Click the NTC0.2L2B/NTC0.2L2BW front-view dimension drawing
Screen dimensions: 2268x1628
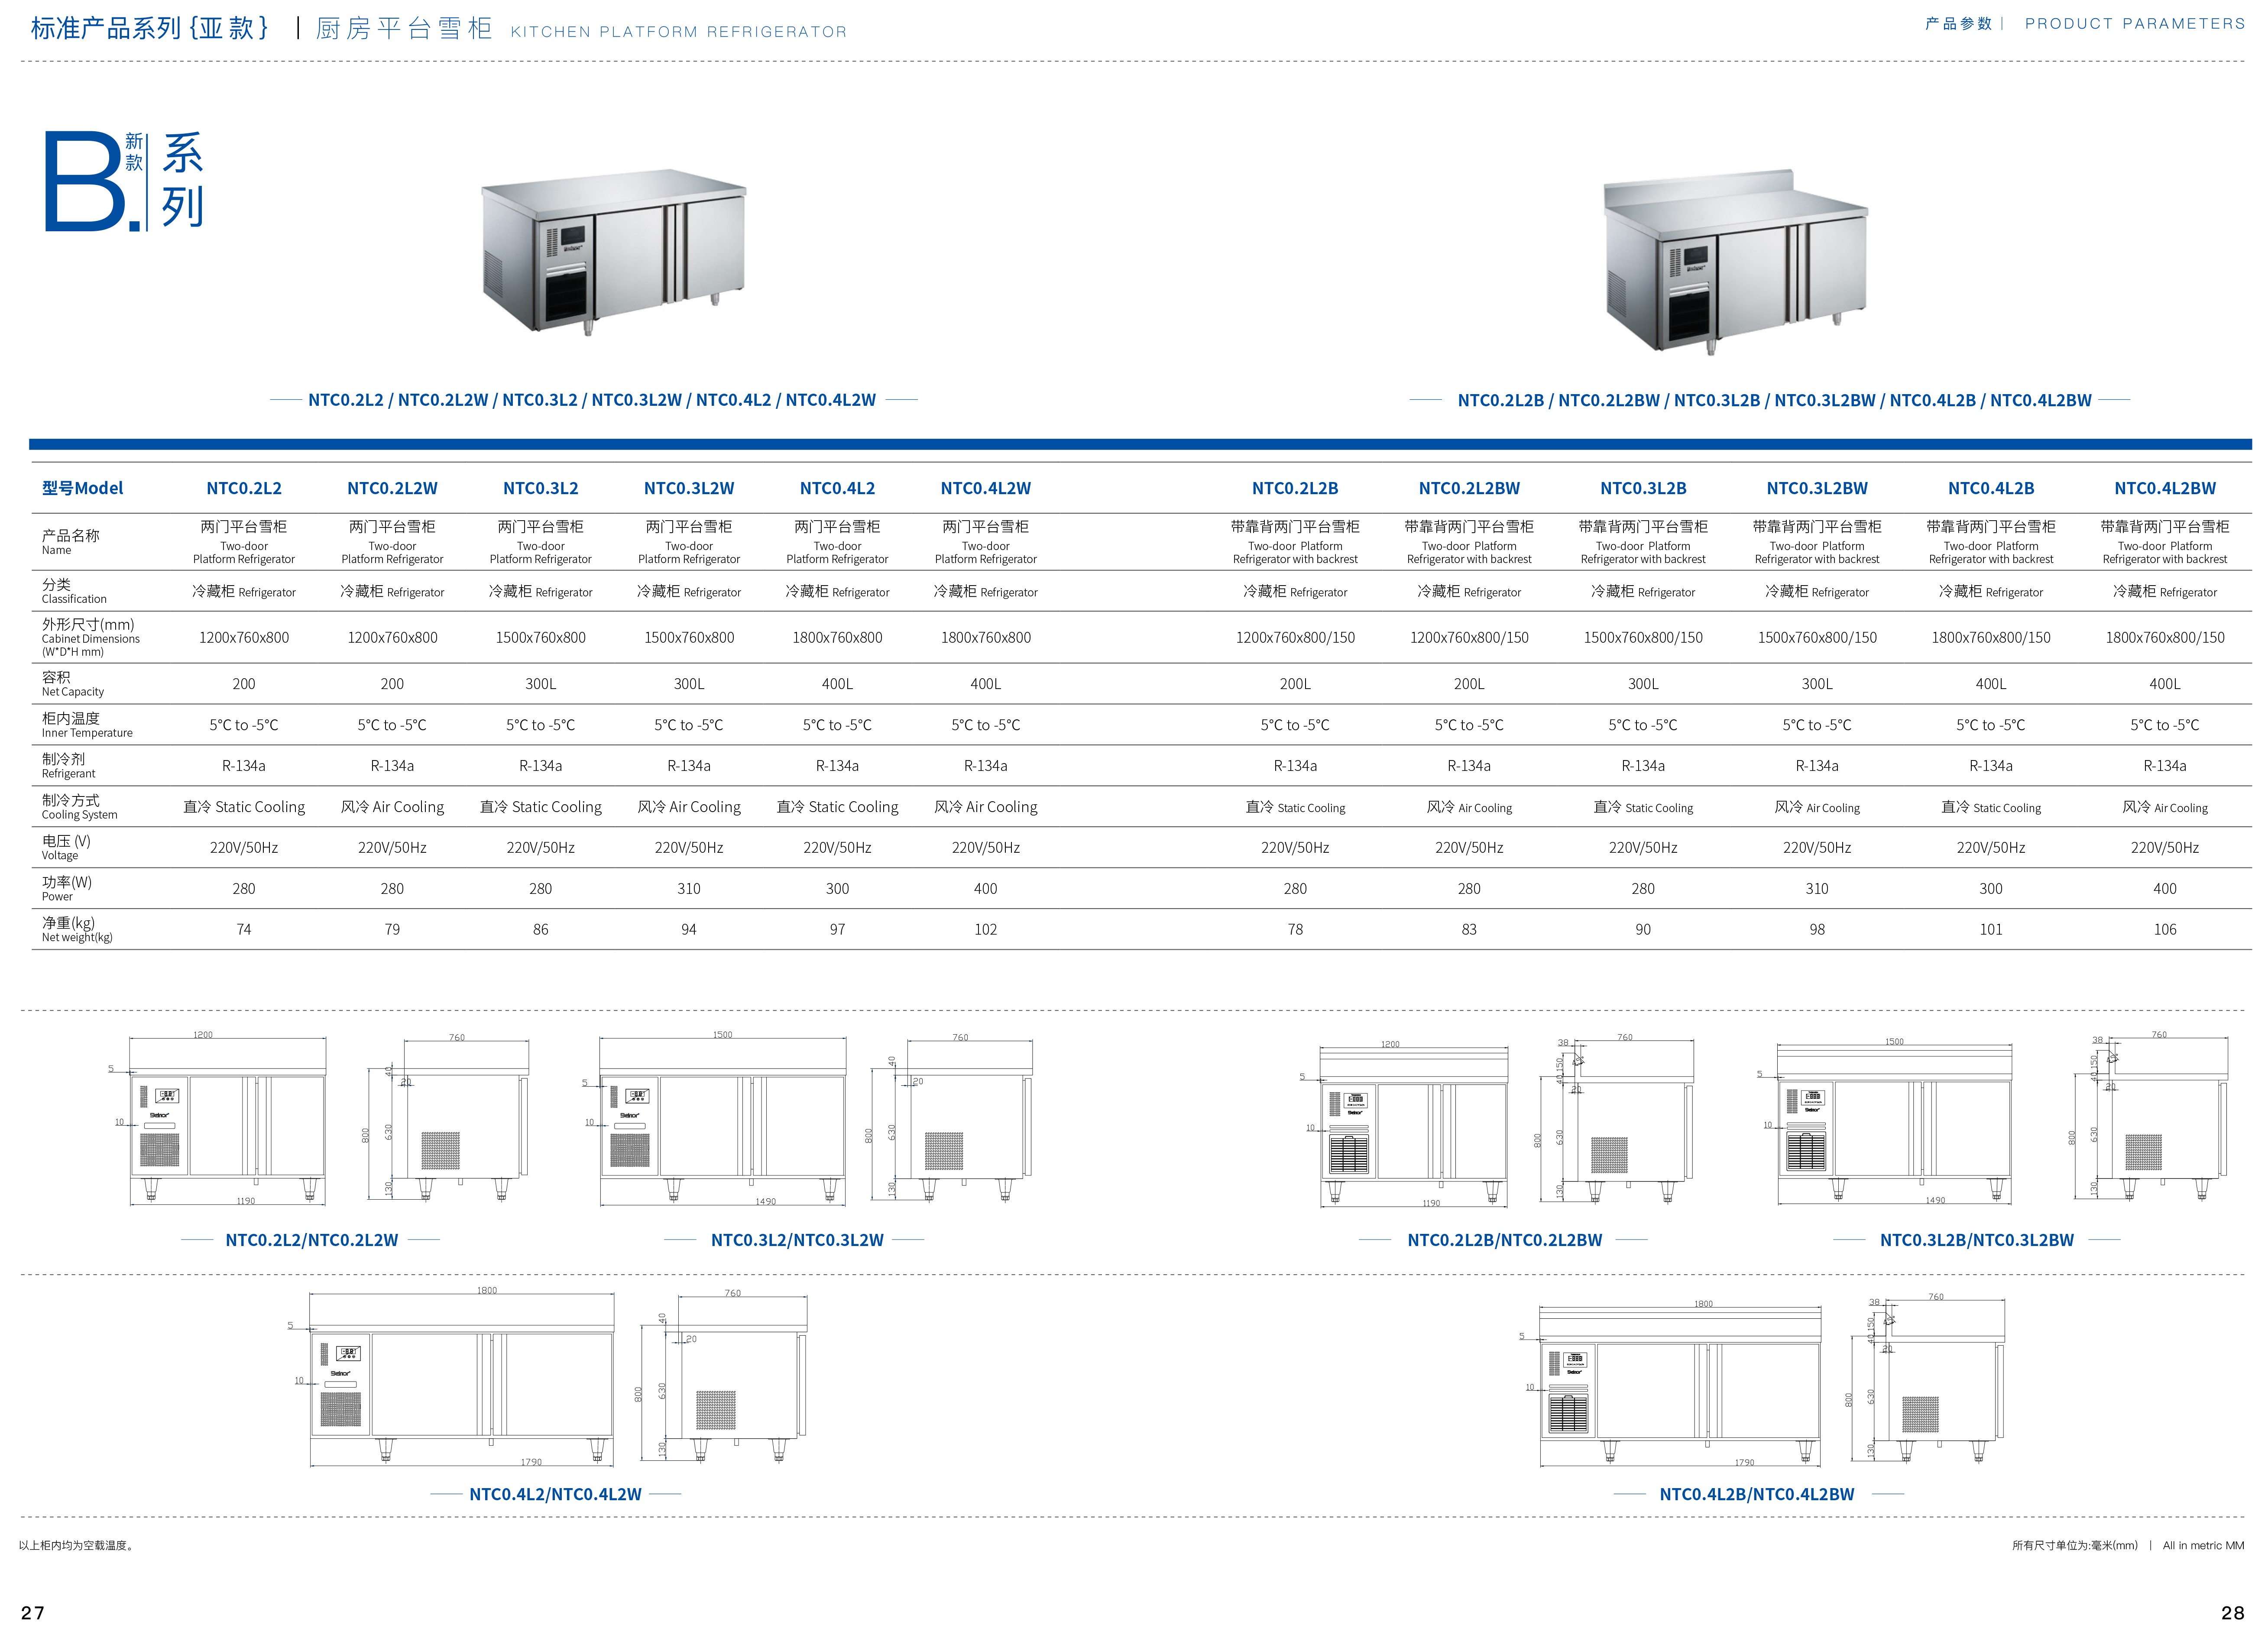(x=1404, y=1123)
